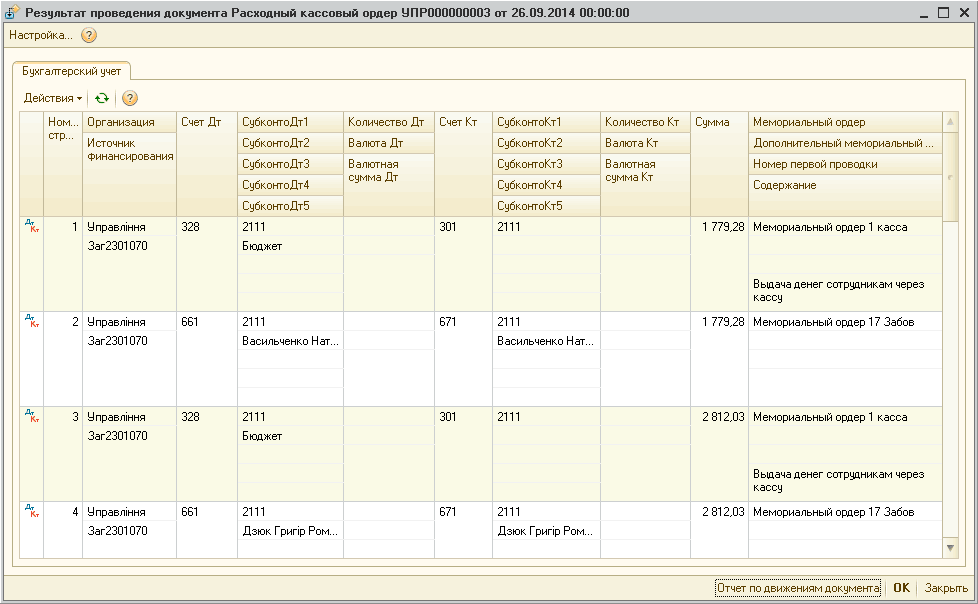This screenshot has width=978, height=604.
Task: Open the Настройка... settings menu
Action: [40, 35]
